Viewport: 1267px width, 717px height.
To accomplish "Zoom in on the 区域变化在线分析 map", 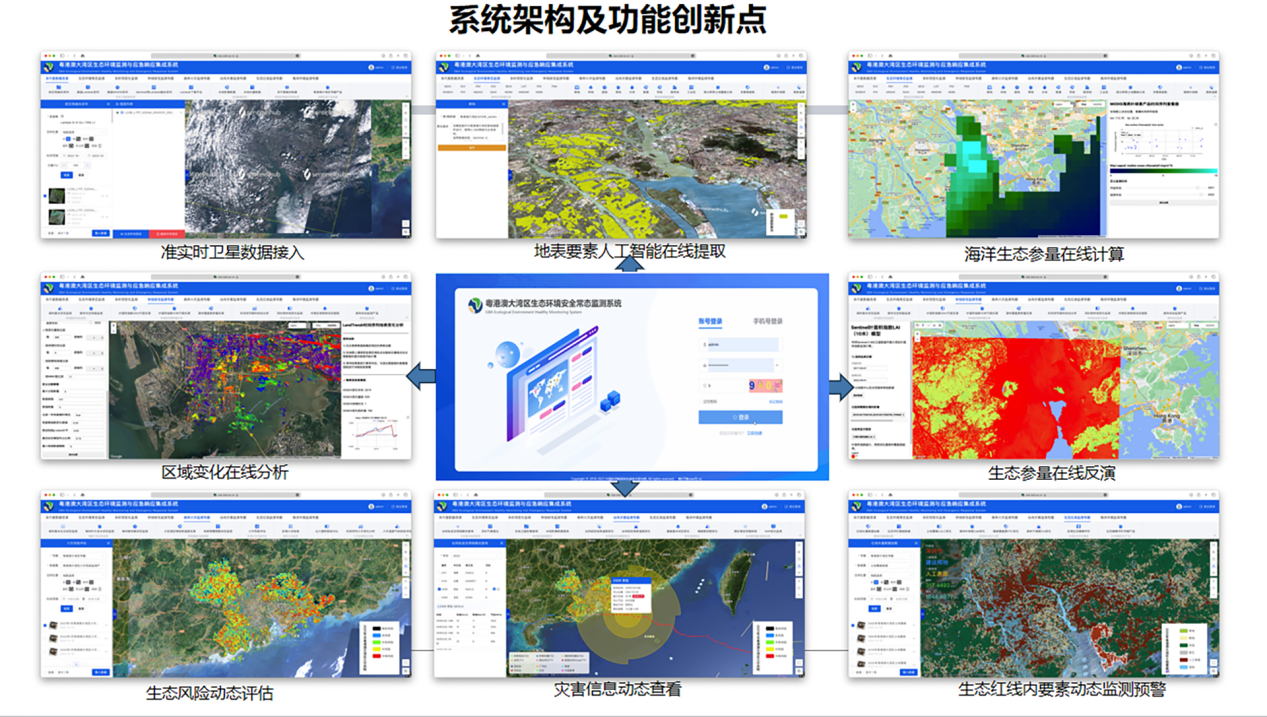I will tap(114, 327).
